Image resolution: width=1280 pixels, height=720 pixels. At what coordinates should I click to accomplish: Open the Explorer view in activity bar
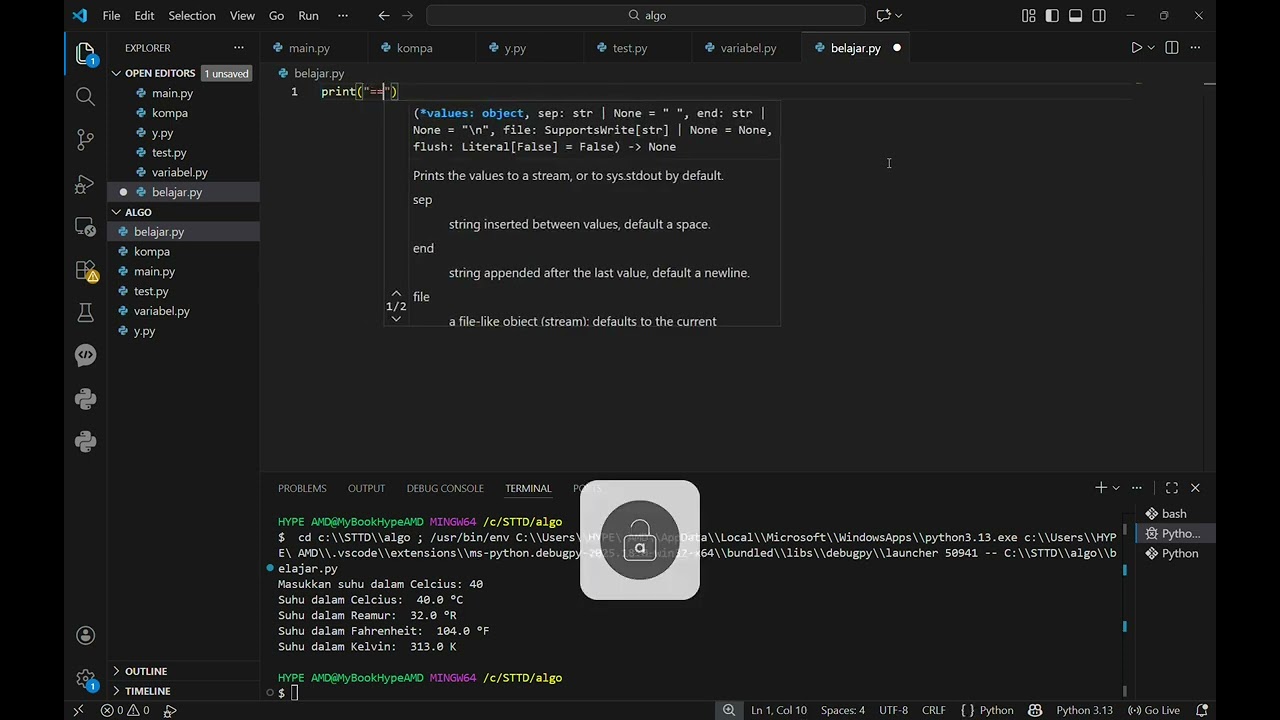(85, 52)
